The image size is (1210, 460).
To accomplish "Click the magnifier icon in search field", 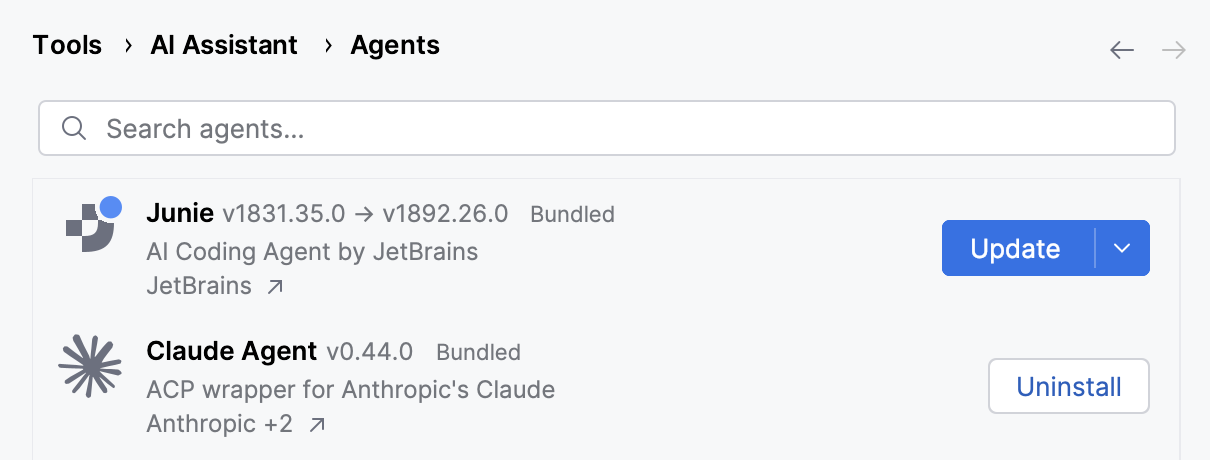I will [73, 128].
